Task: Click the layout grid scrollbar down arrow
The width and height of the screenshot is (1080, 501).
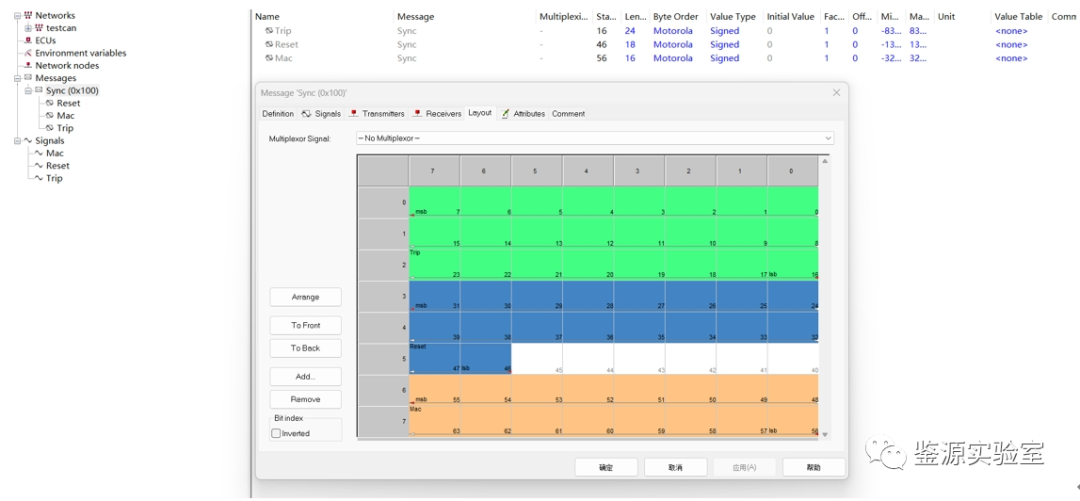Action: [x=825, y=434]
